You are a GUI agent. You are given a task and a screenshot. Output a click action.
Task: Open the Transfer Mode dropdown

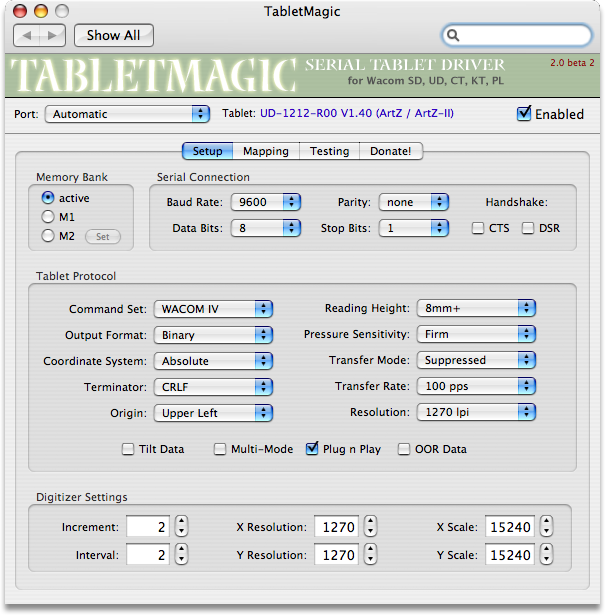tap(476, 360)
